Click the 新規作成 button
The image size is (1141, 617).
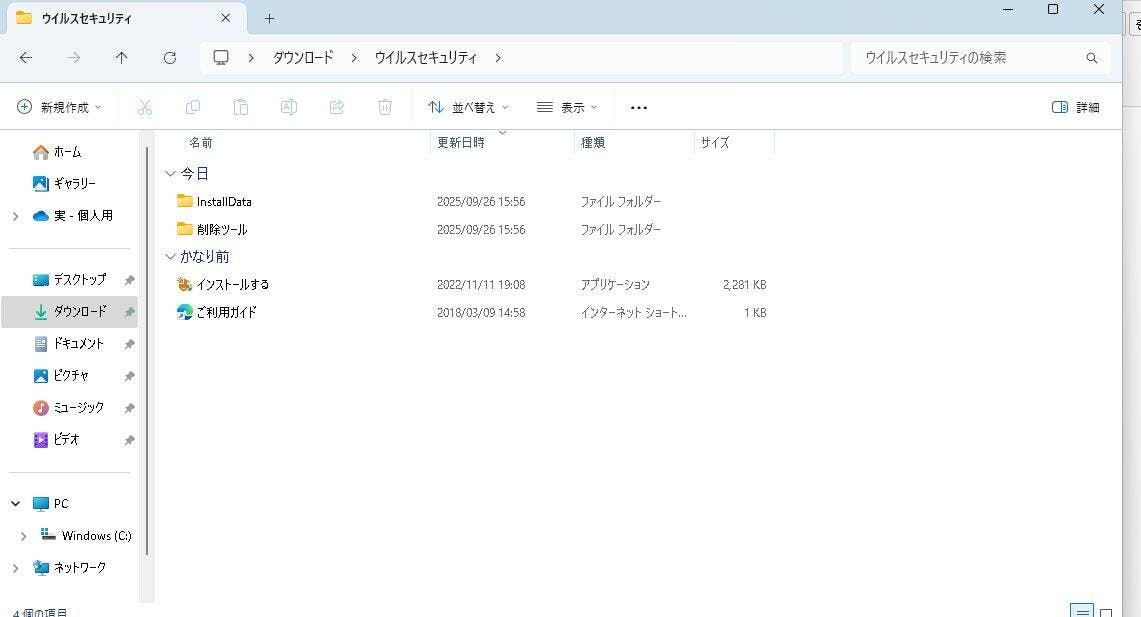point(60,107)
